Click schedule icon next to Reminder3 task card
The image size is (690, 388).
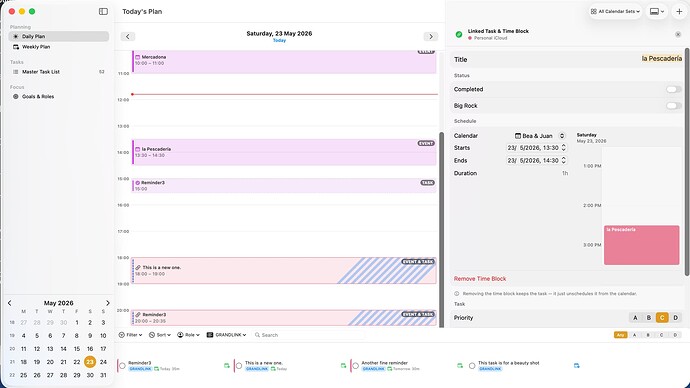click(227, 366)
